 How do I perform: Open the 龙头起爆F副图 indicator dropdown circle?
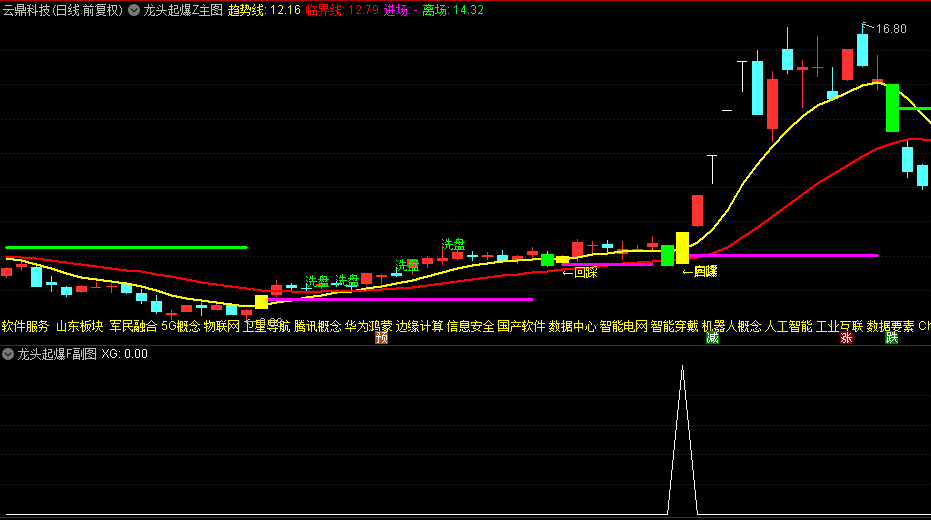coord(8,354)
